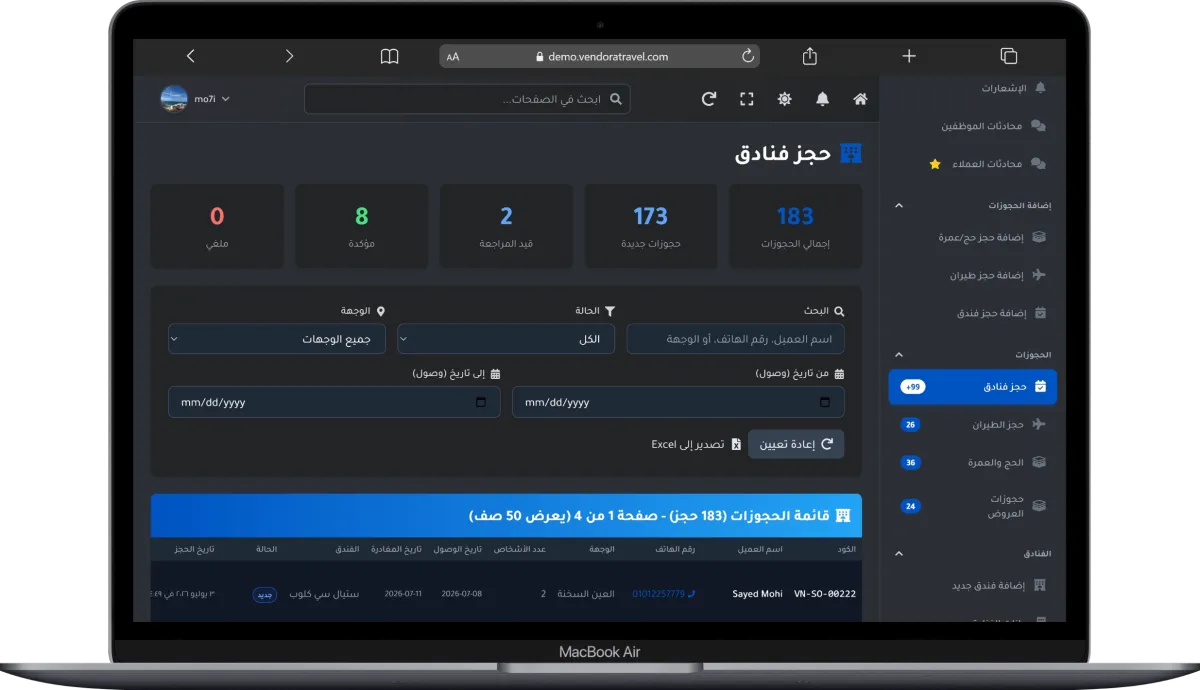Click the address bar demo.vendoratravel.com

click(x=600, y=57)
